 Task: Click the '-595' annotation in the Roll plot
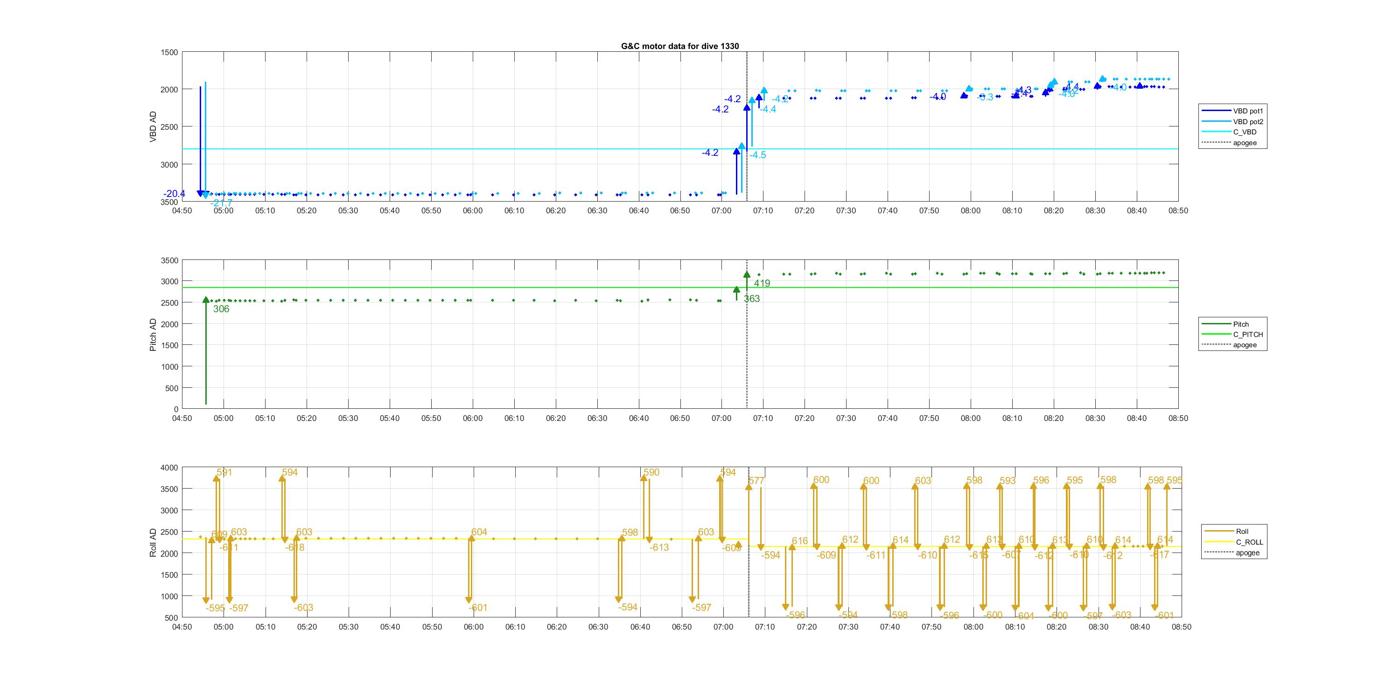(x=216, y=608)
